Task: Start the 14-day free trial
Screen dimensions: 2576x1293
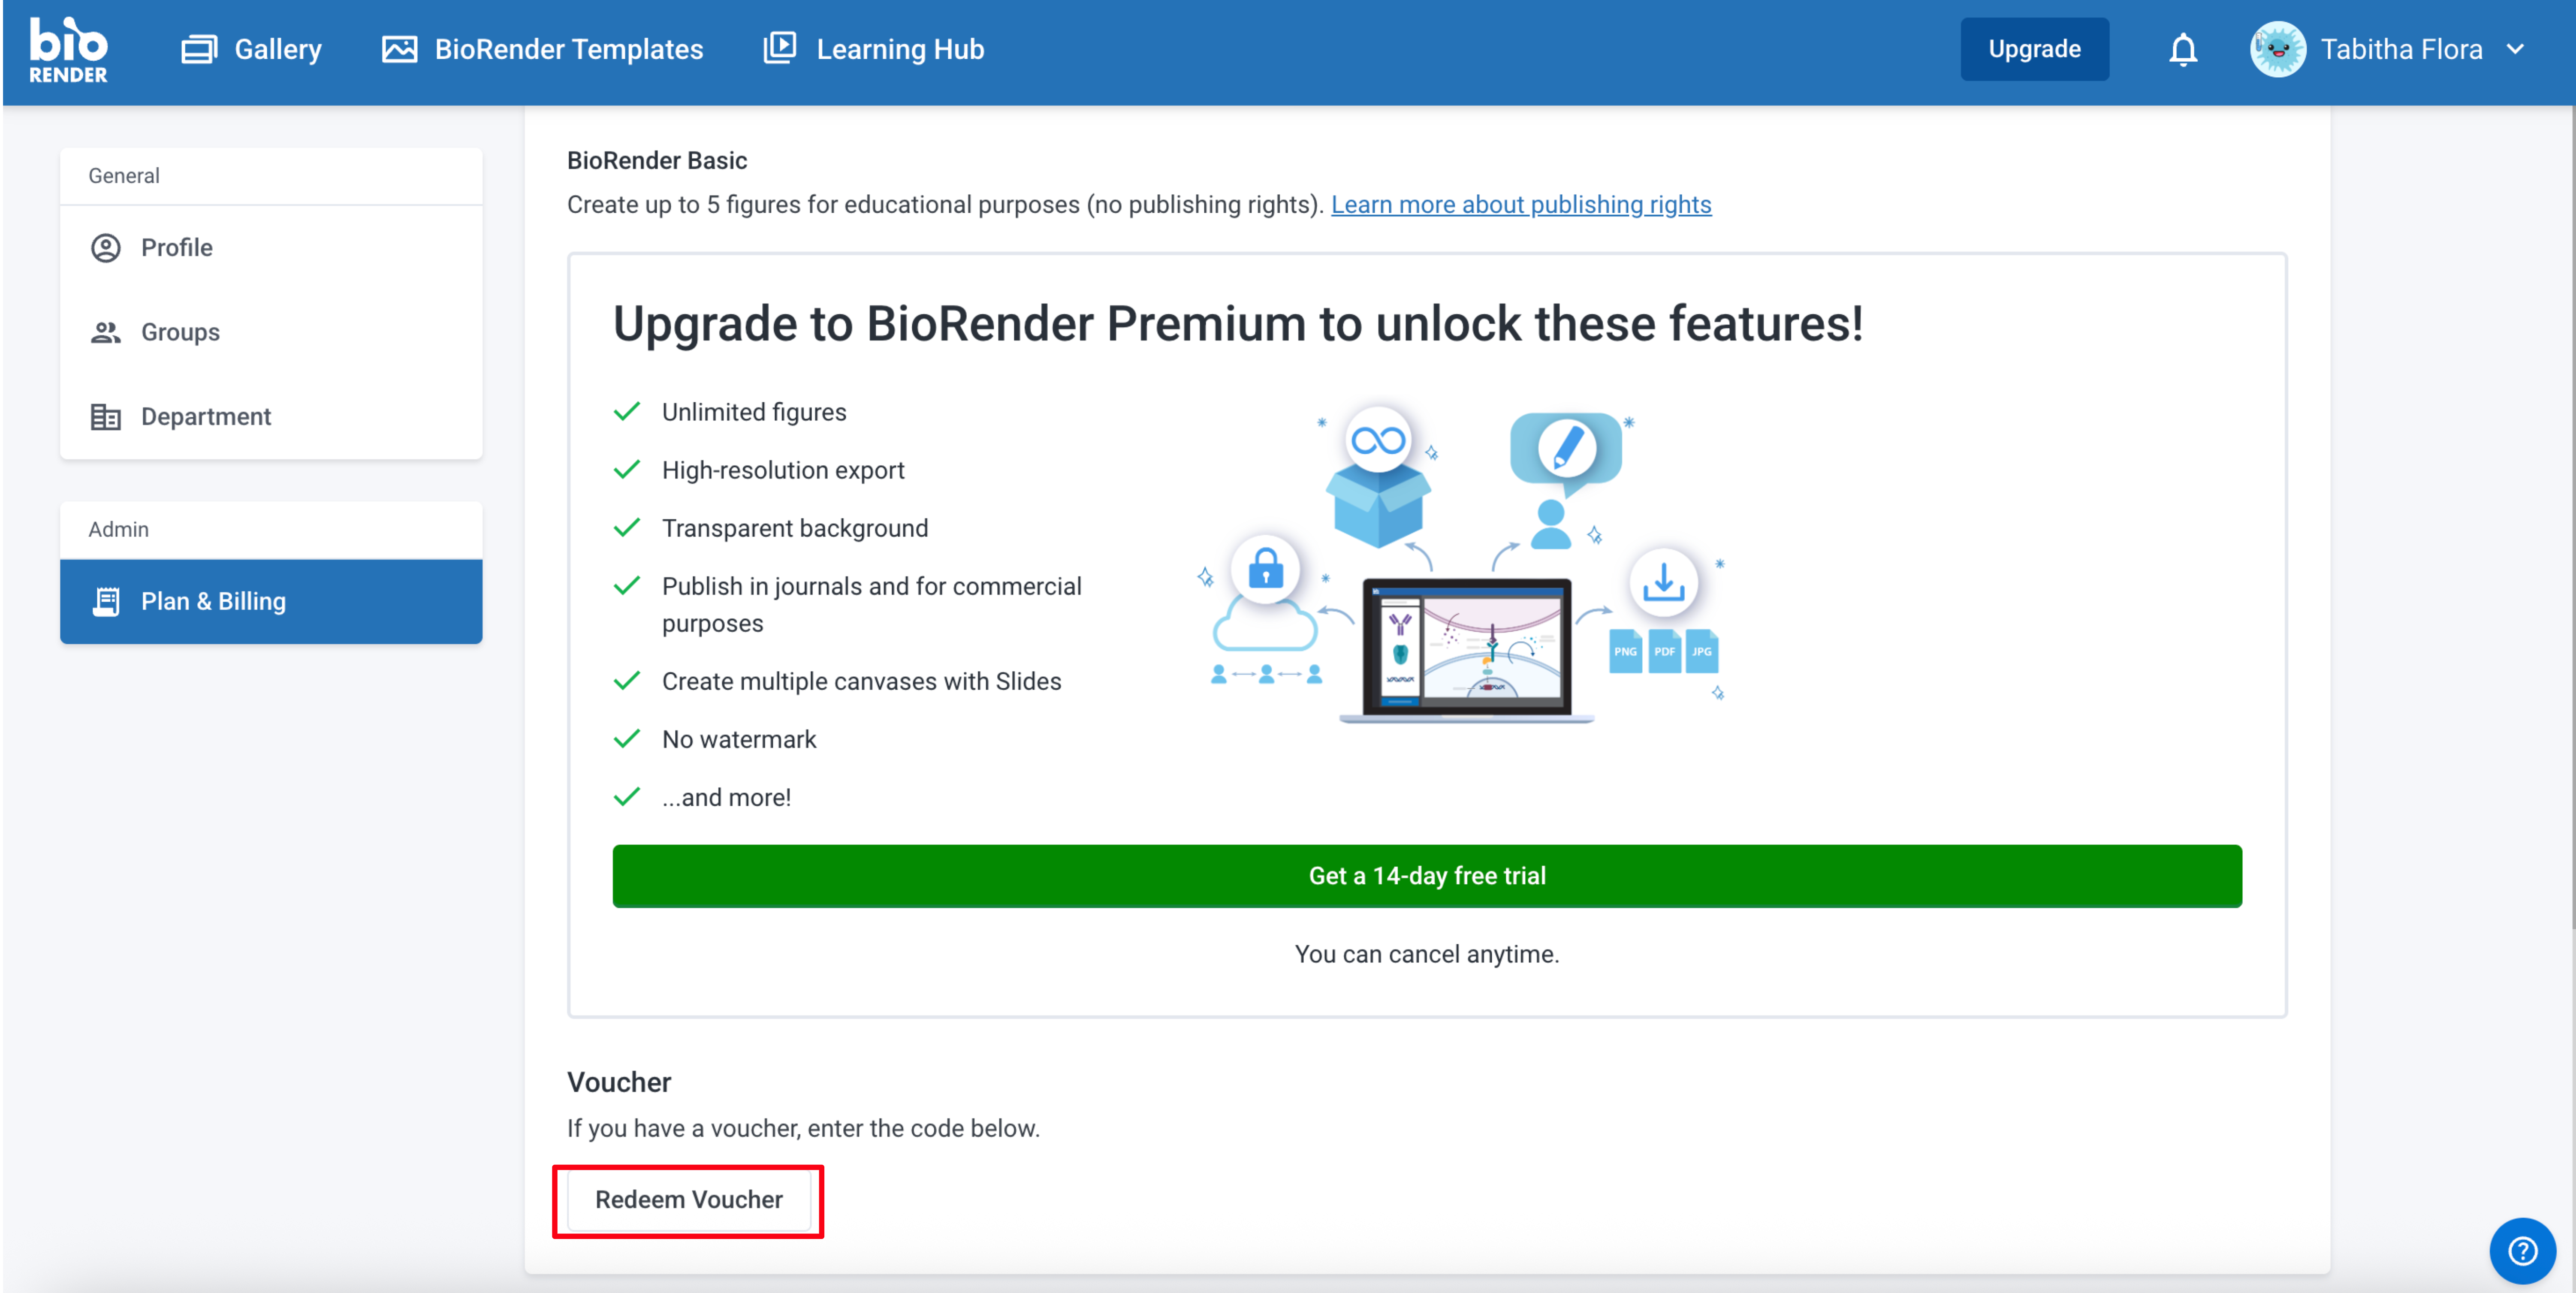Action: tap(1426, 876)
